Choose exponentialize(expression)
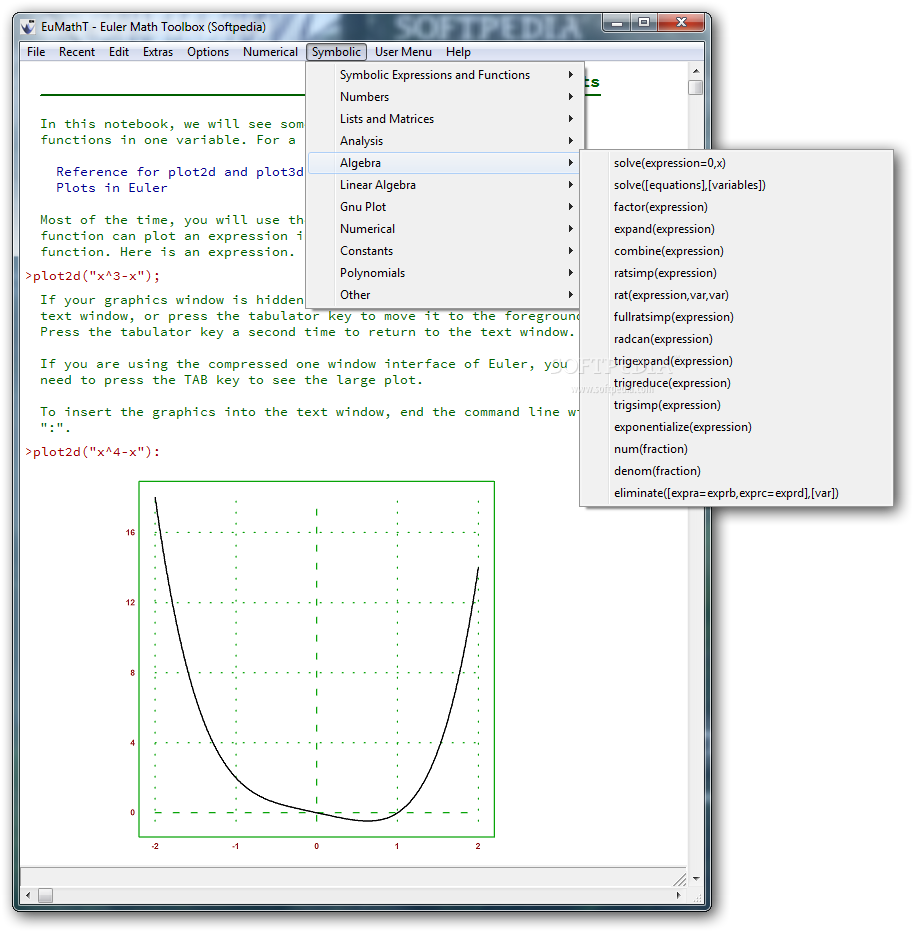The height and width of the screenshot is (932, 914). pyautogui.click(x=736, y=427)
